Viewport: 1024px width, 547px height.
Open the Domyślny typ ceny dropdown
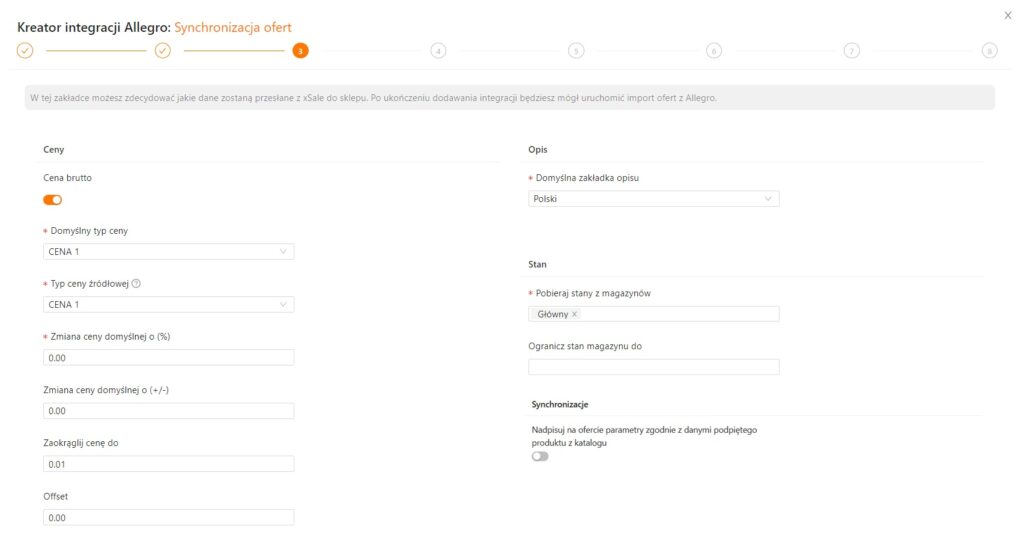tap(169, 252)
